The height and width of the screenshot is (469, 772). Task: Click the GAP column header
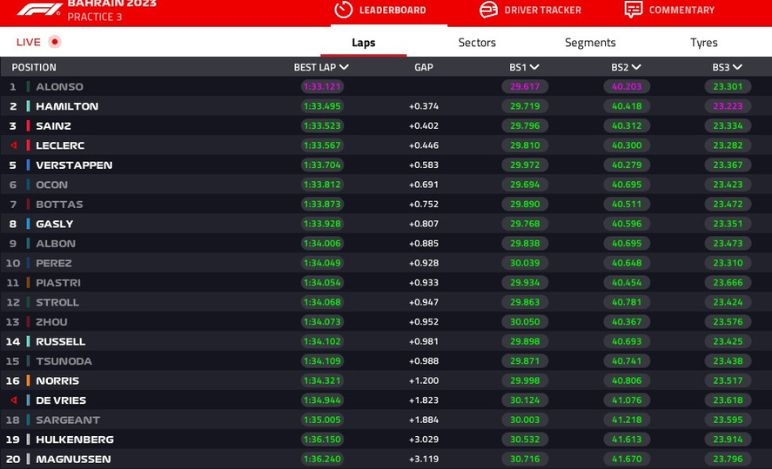coord(423,67)
